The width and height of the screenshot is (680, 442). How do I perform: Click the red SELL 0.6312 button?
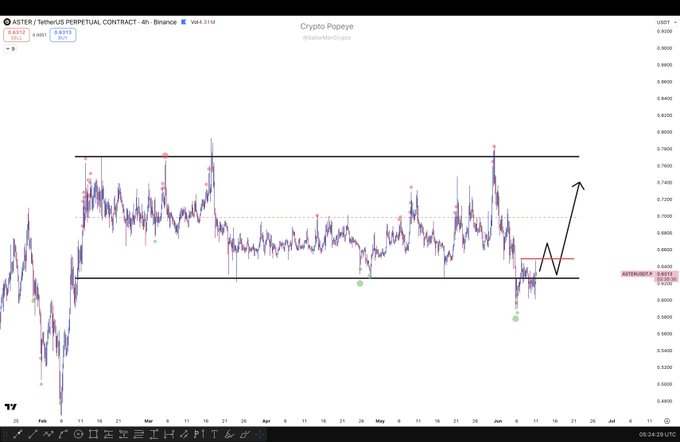pyautogui.click(x=16, y=35)
